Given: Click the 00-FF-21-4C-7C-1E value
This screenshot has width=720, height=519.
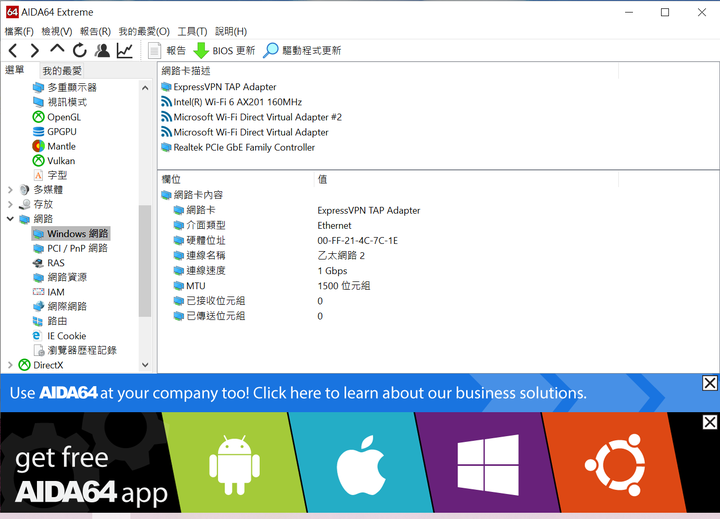Looking at the screenshot, I should click(357, 241).
